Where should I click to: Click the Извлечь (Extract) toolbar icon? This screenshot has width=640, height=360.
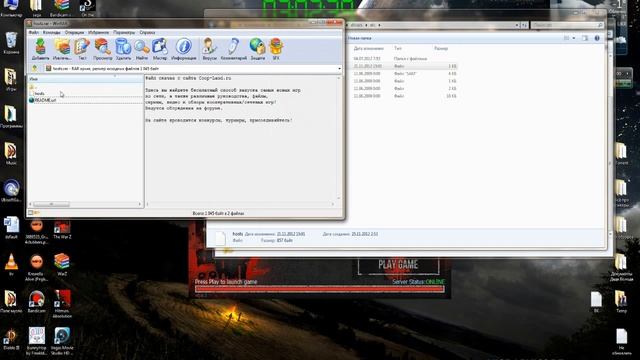[62, 49]
